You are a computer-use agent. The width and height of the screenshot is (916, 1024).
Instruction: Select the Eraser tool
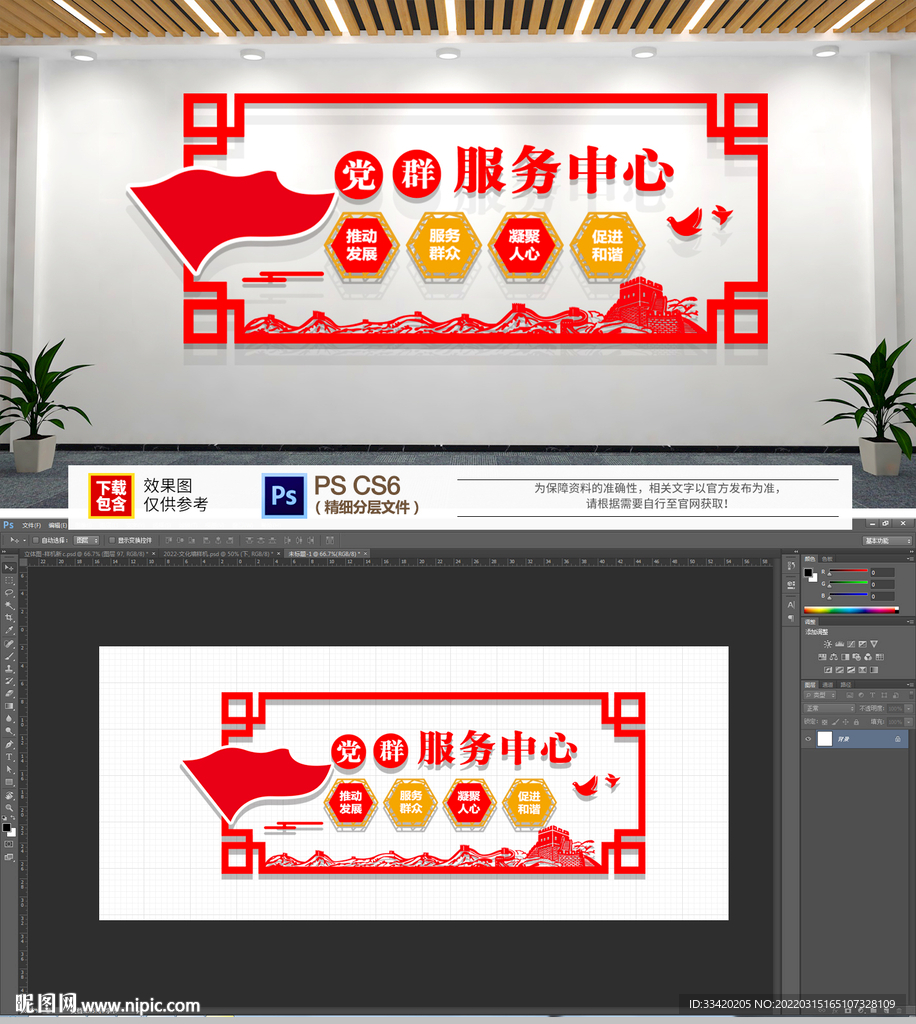(x=9, y=693)
